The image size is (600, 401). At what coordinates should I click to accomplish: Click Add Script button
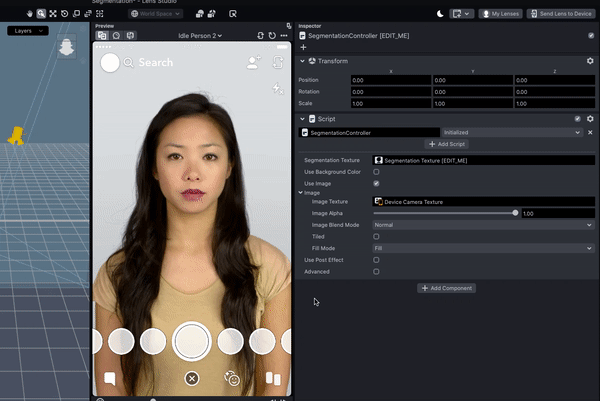click(x=447, y=144)
